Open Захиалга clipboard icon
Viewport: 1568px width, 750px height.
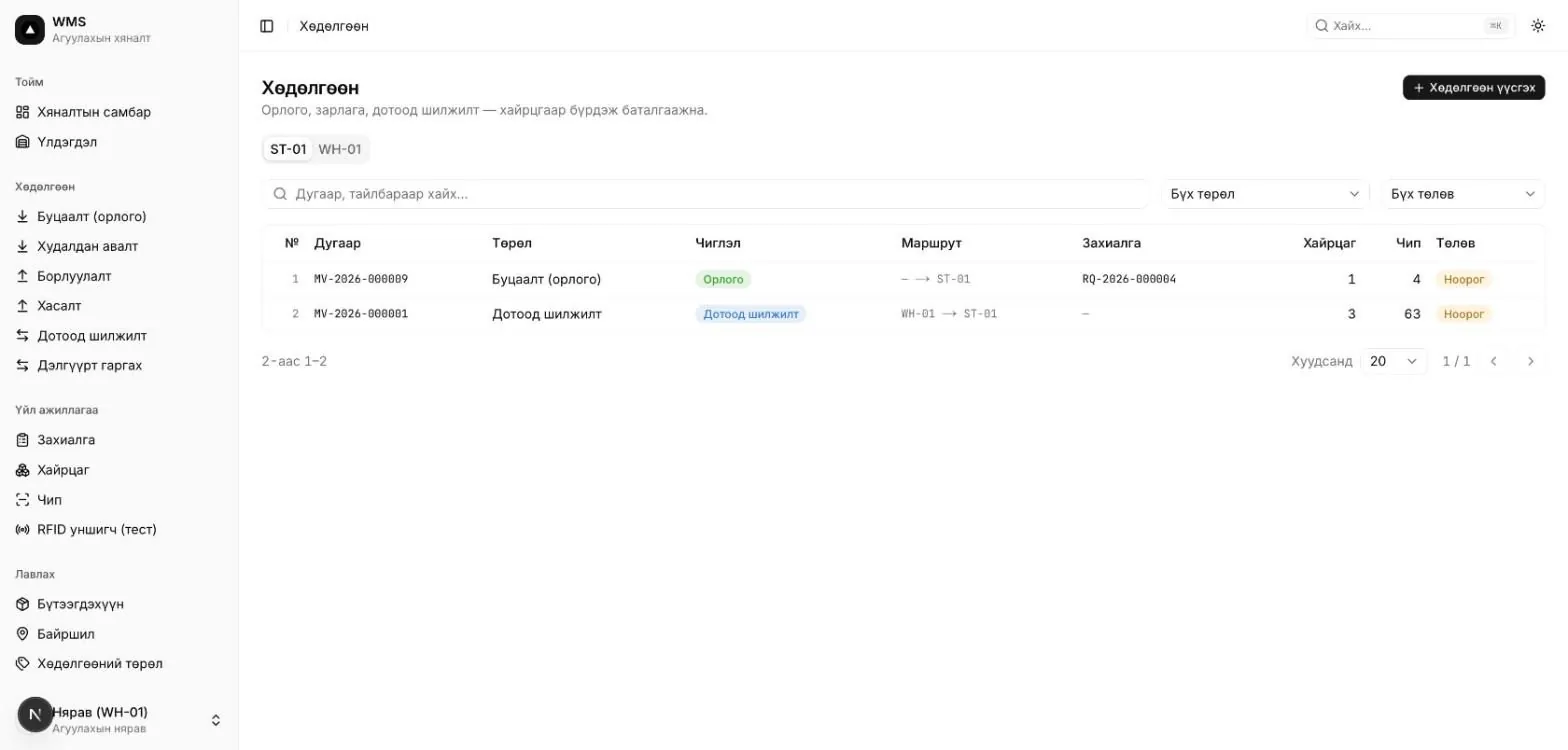[23, 440]
